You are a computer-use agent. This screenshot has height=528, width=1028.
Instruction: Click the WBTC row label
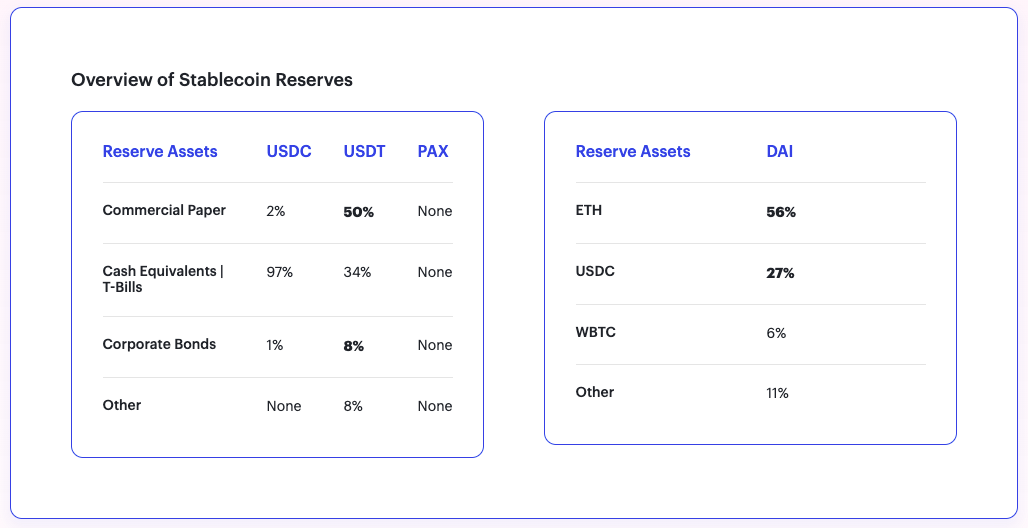tap(596, 332)
